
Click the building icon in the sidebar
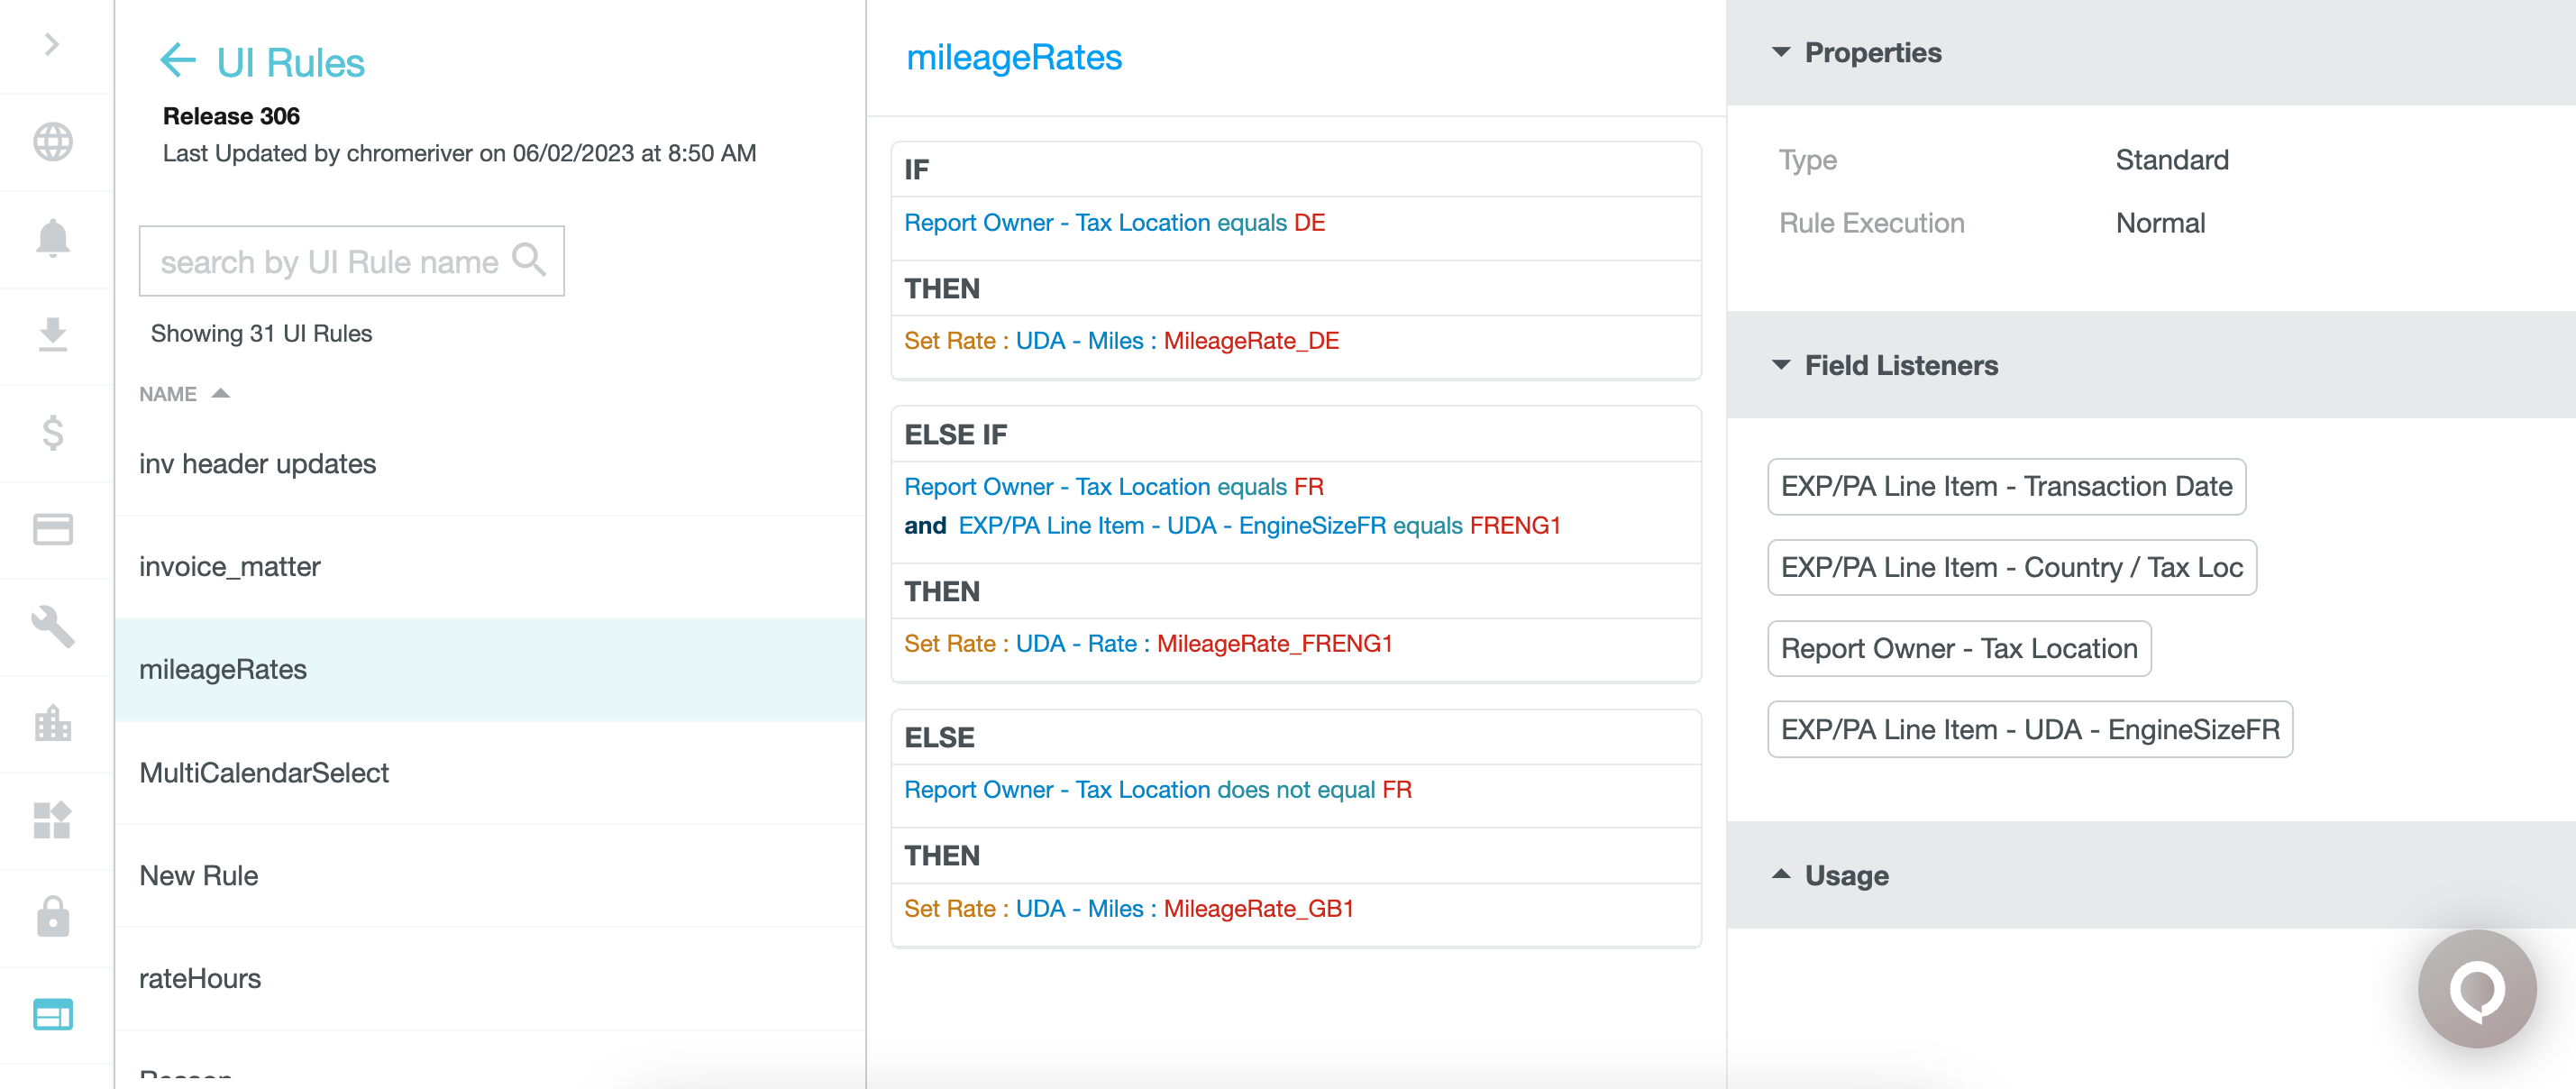coord(53,723)
